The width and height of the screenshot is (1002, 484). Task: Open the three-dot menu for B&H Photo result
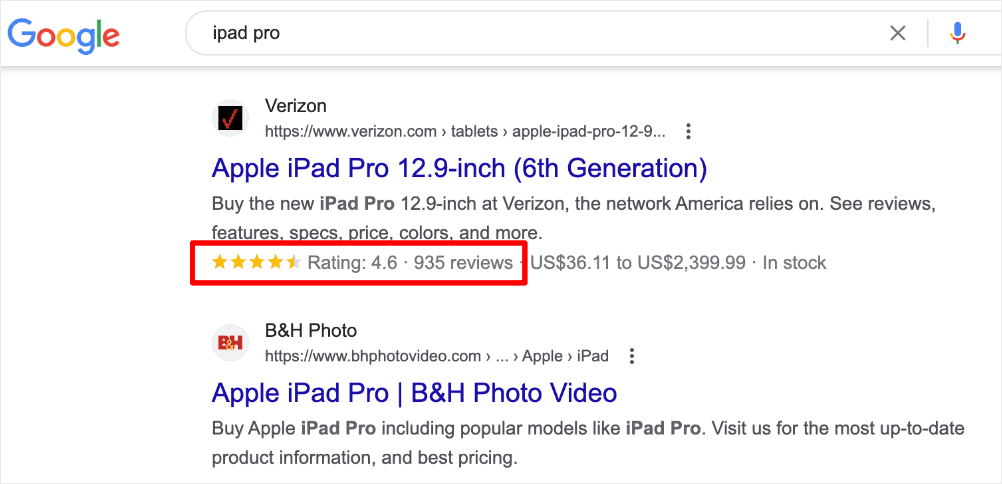(632, 355)
